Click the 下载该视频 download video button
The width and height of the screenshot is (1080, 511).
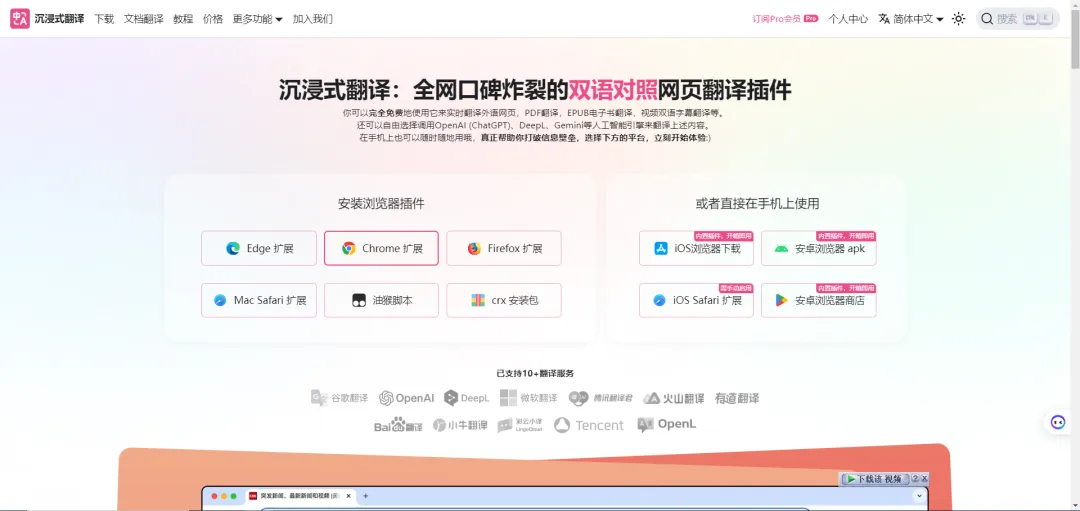click(x=873, y=479)
